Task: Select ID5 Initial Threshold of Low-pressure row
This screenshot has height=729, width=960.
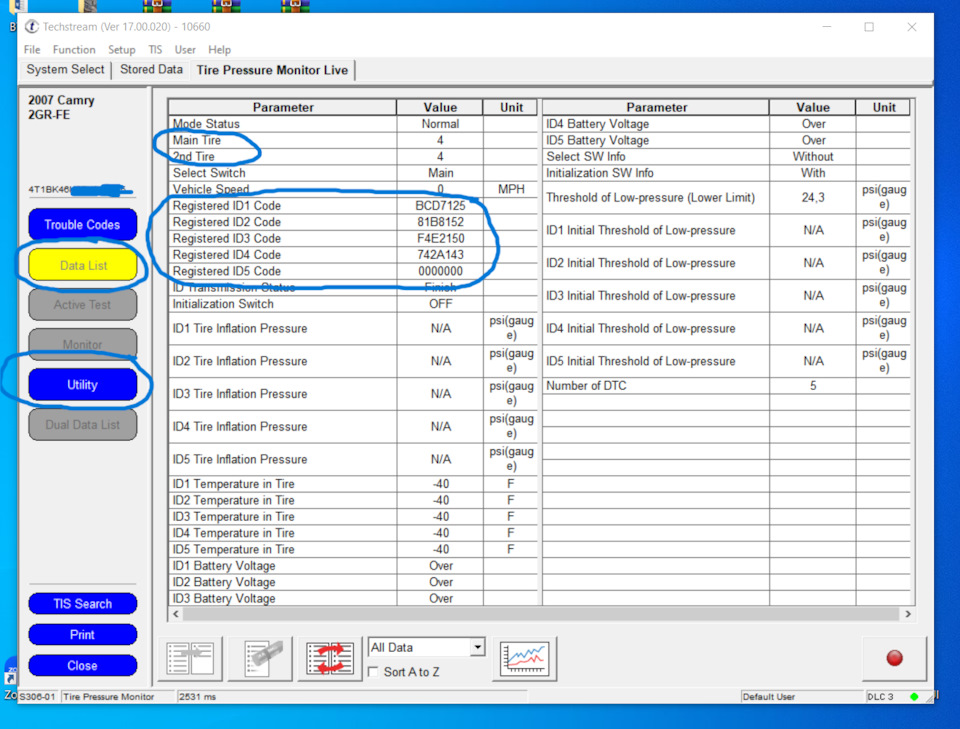Action: pos(726,361)
